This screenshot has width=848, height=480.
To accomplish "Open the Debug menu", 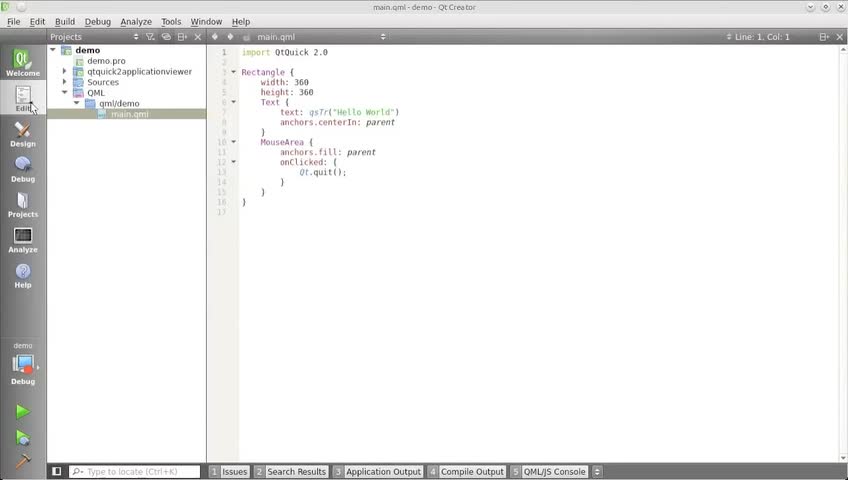I will (98, 22).
